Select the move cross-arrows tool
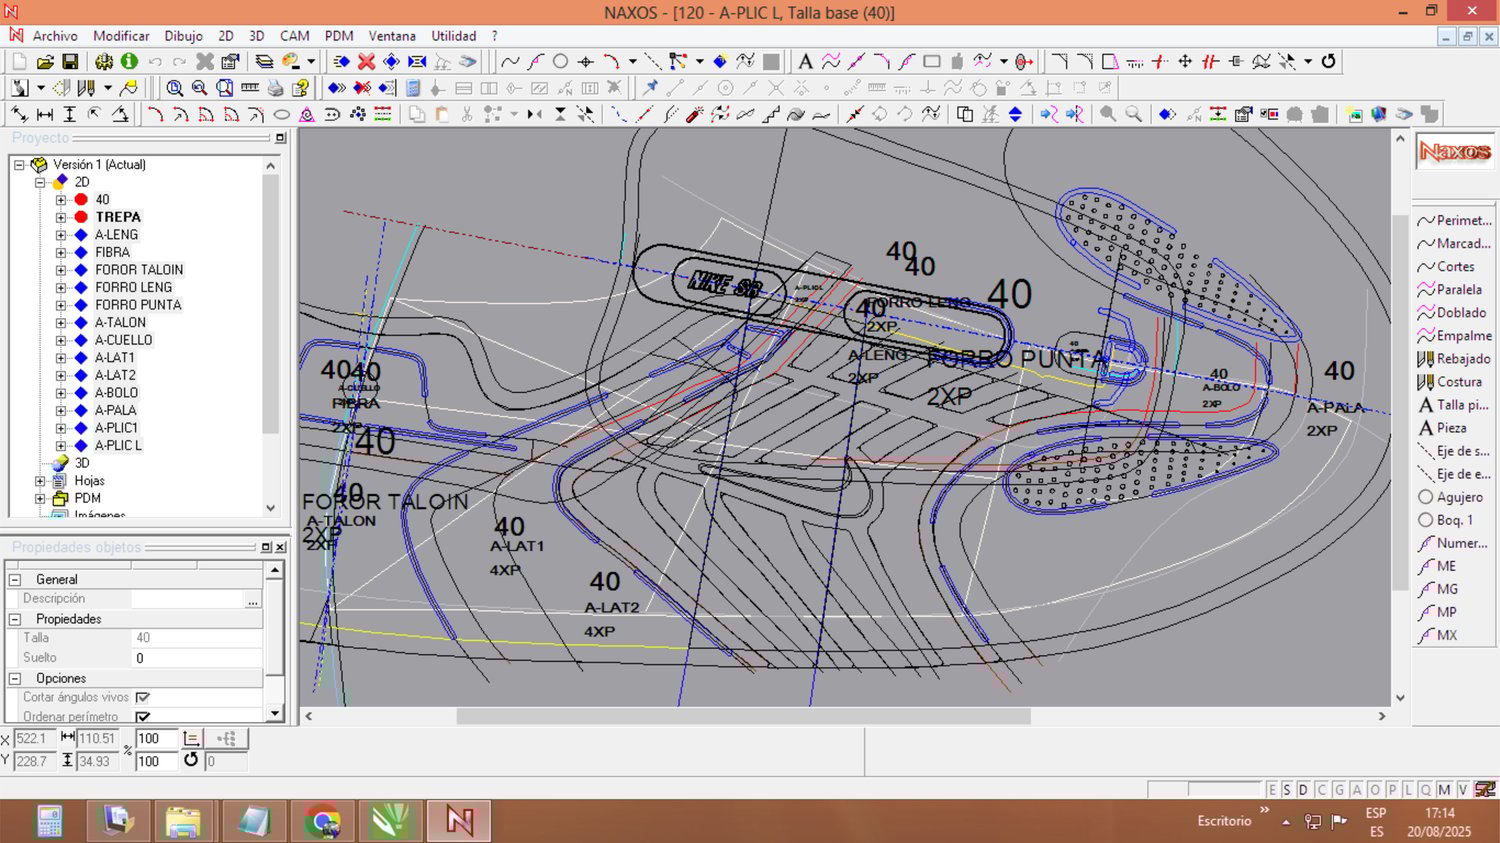 click(1185, 62)
